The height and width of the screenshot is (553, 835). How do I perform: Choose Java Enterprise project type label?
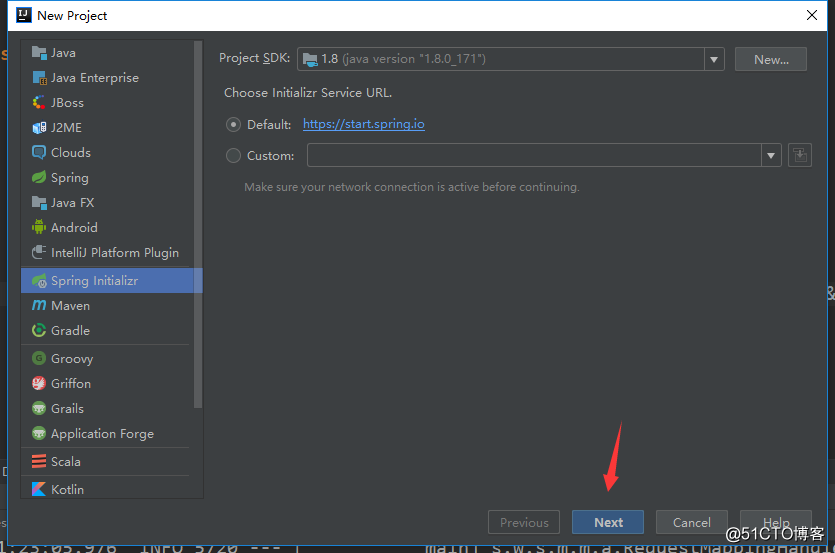[x=95, y=78]
